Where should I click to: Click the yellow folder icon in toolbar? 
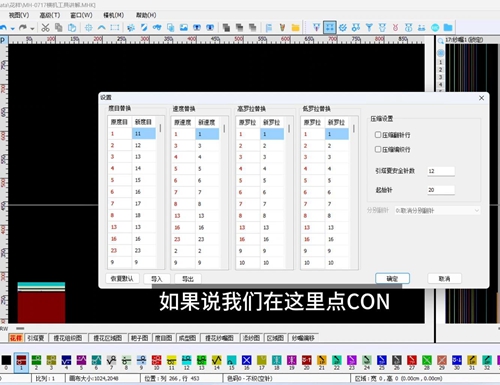tap(295, 27)
